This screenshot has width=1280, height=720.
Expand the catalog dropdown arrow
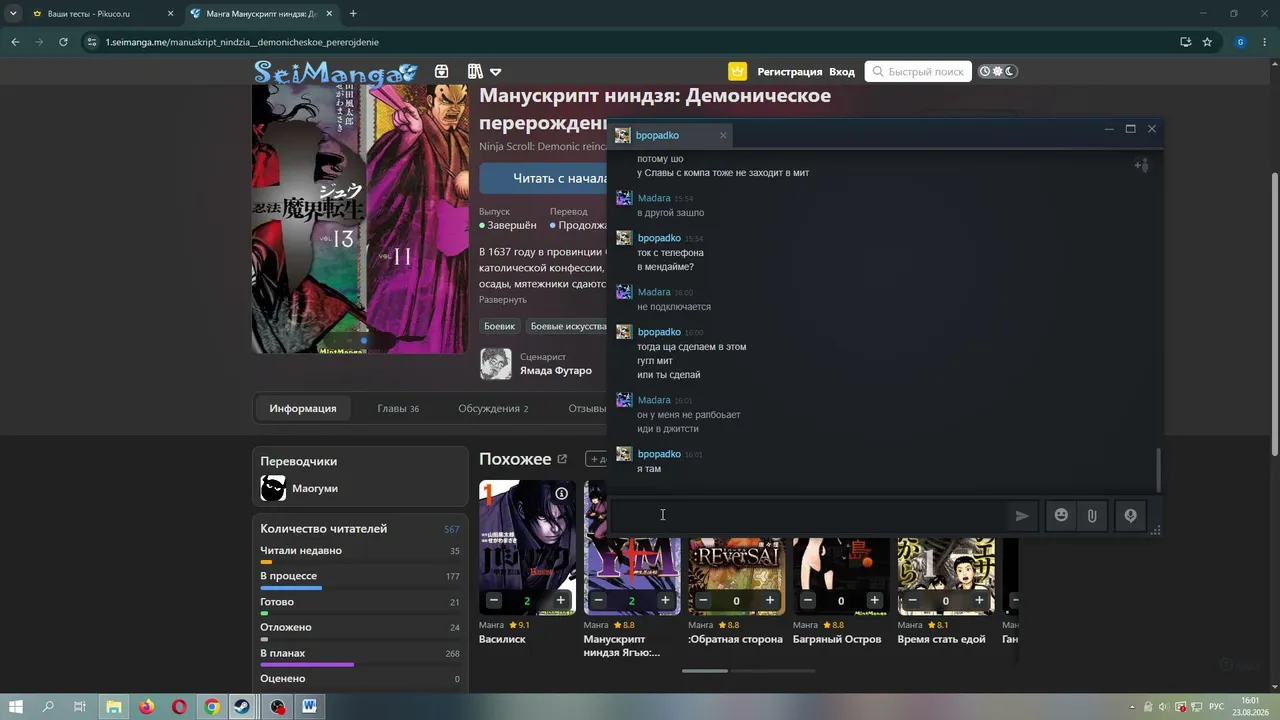coord(496,72)
